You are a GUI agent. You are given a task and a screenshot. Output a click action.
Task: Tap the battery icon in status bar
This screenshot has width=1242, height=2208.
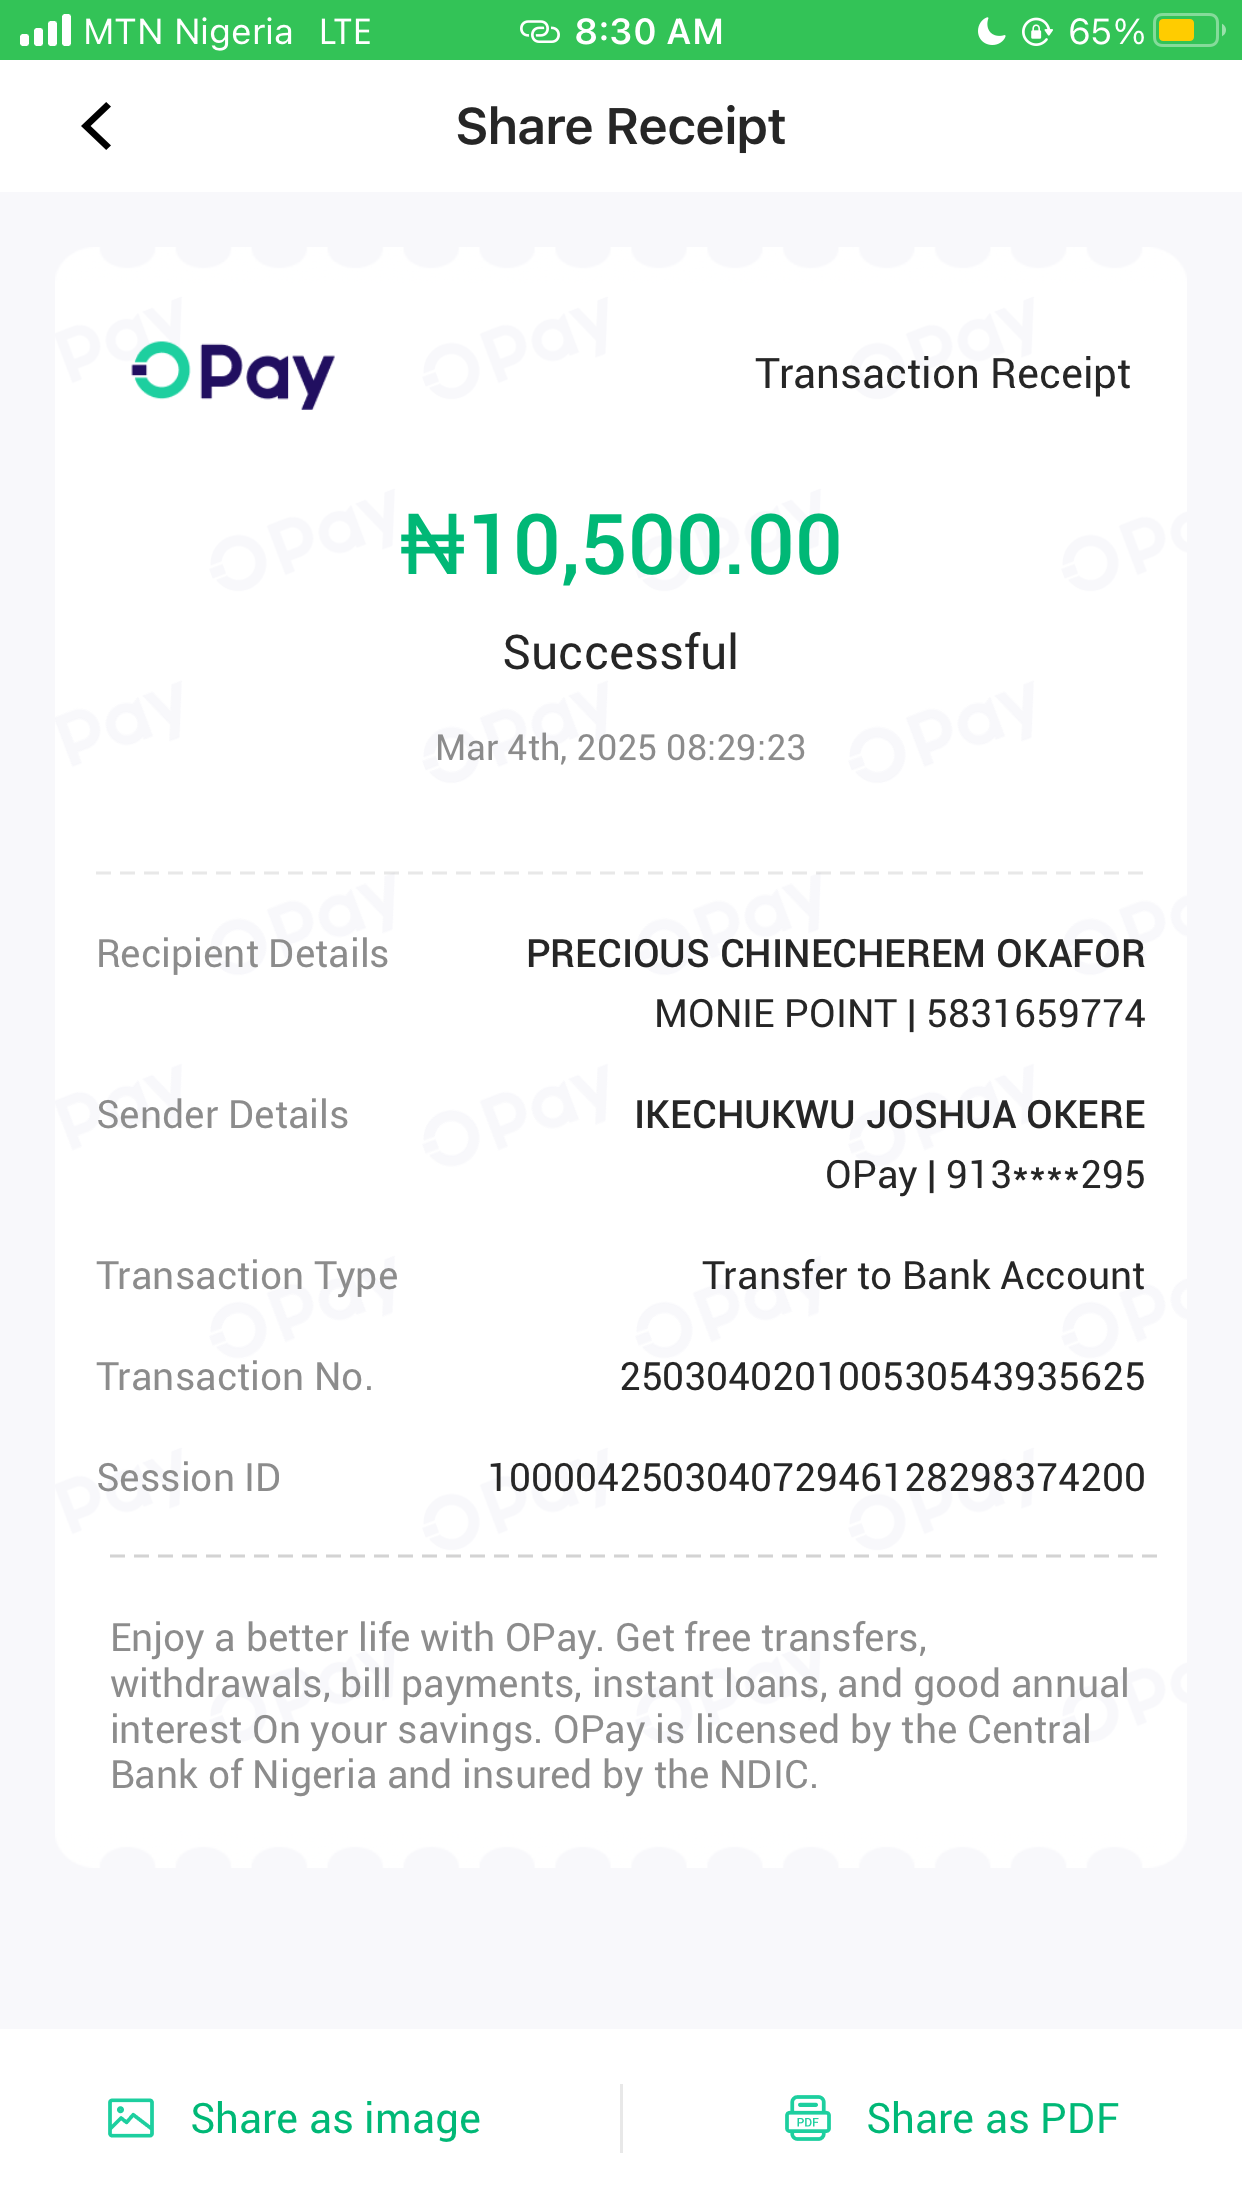1188,31
